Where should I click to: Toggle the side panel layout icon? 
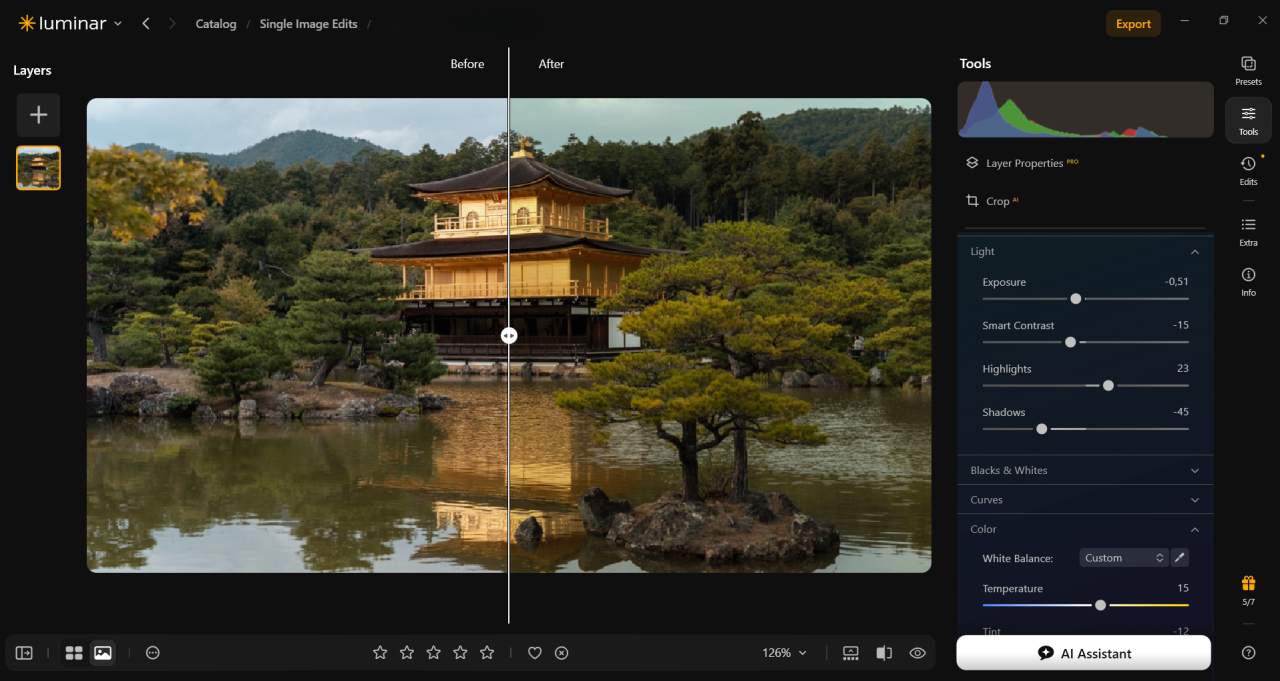tap(24, 653)
